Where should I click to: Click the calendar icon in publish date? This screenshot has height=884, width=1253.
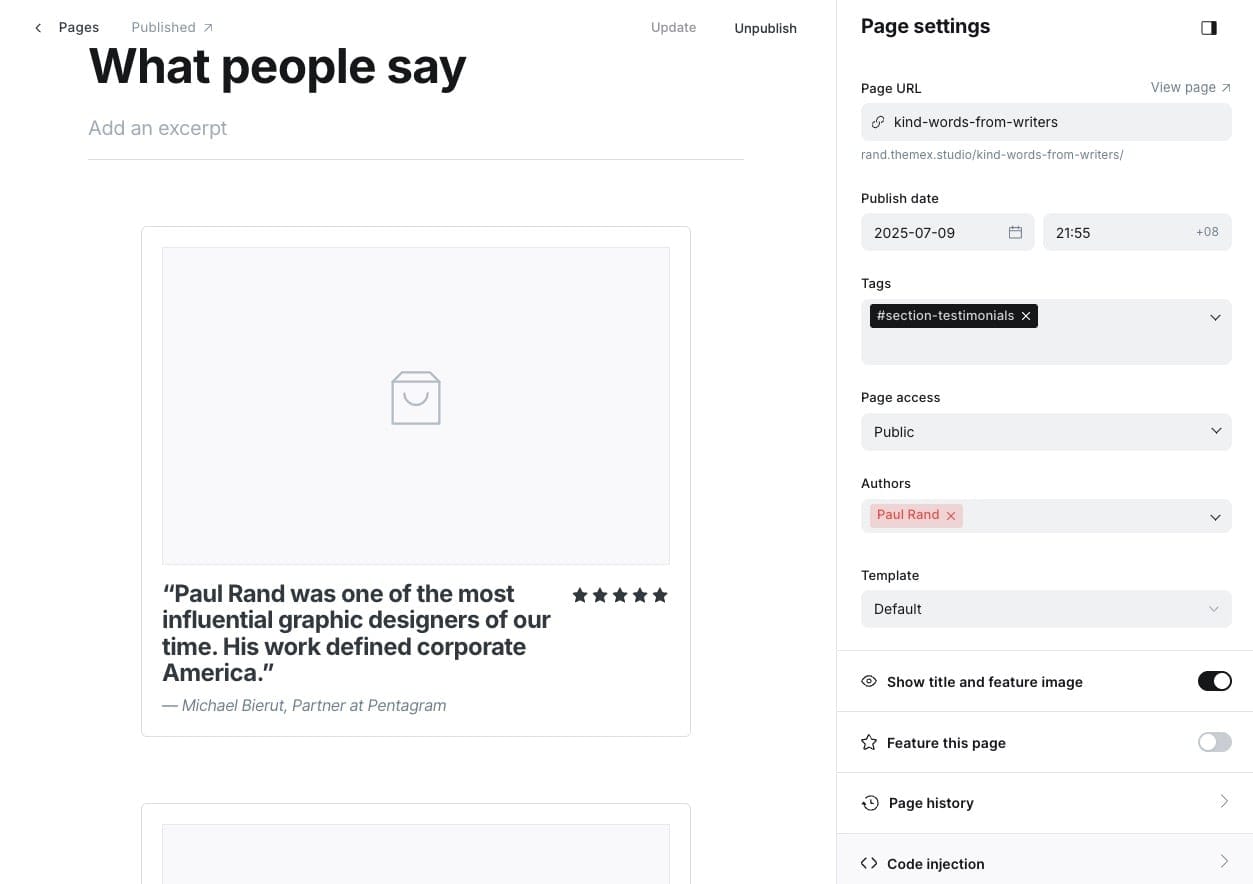(1015, 232)
